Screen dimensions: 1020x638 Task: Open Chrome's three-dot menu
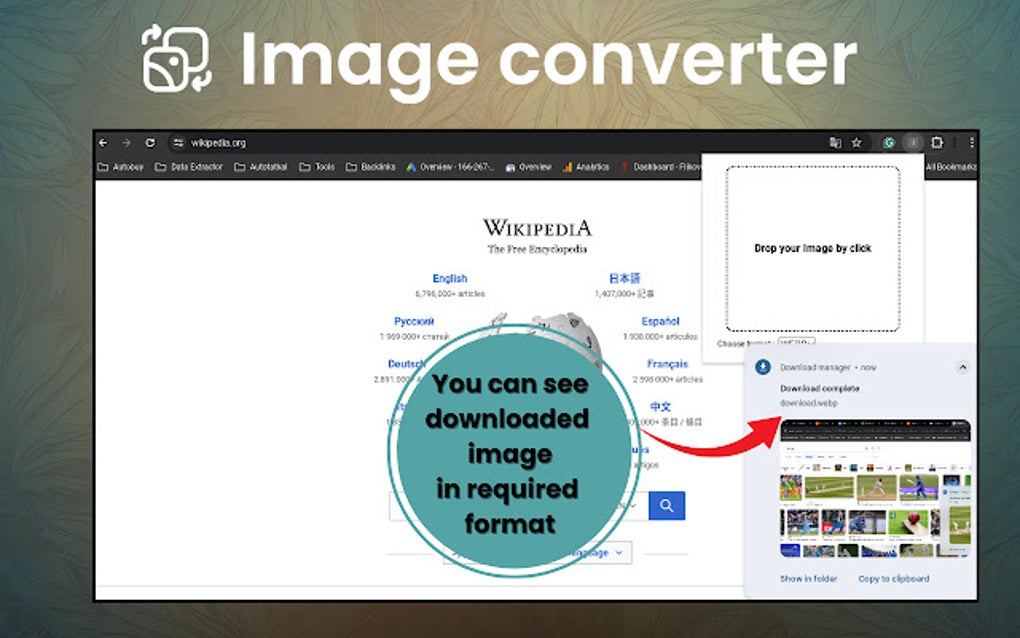(x=972, y=142)
